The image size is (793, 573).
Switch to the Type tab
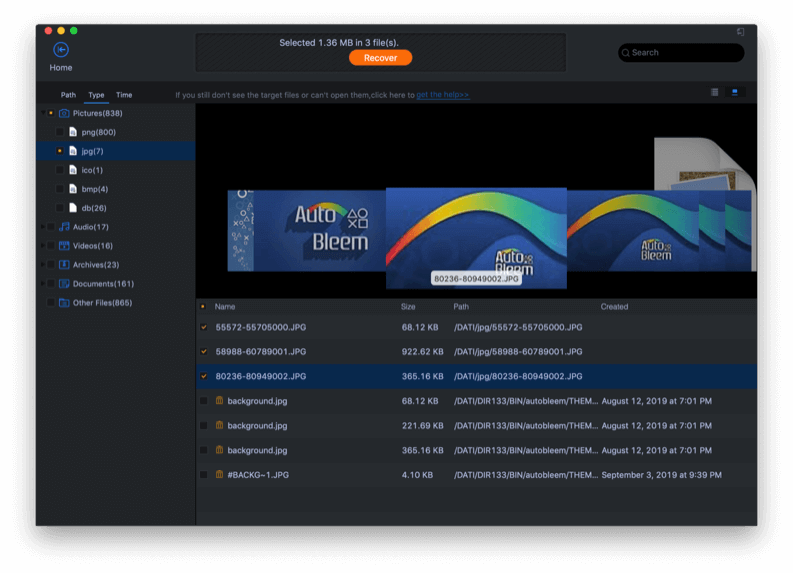(x=96, y=95)
